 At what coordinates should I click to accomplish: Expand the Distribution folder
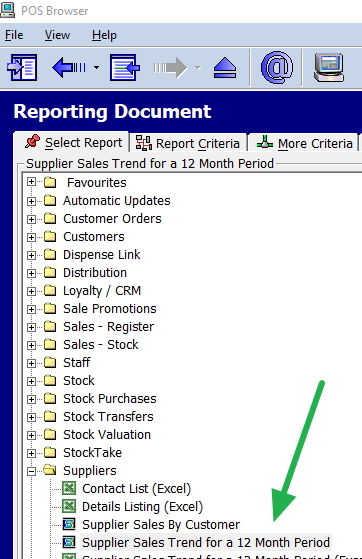coord(31,273)
